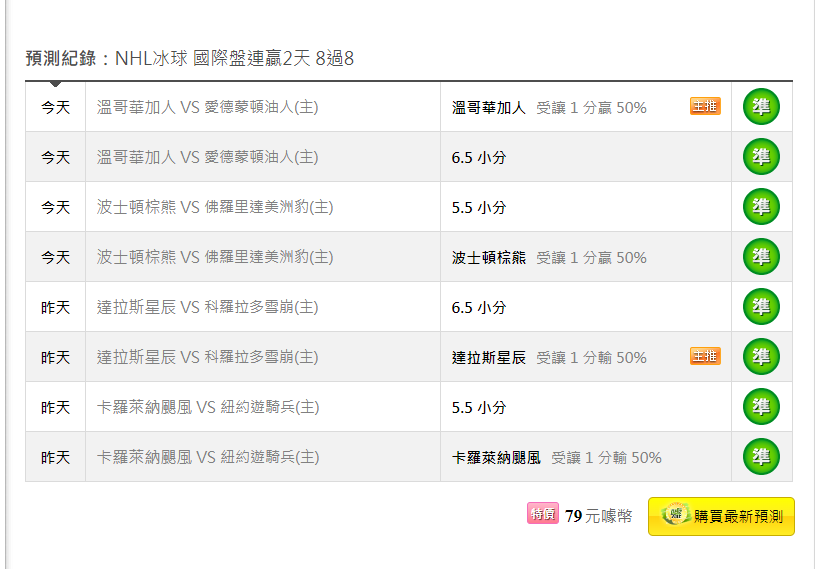Screen dimensions: 816x569
Task: Open the 達拉斯星辰 VS 科羅拉多雪崩 6.5 小分 matchup
Action: [x=207, y=307]
